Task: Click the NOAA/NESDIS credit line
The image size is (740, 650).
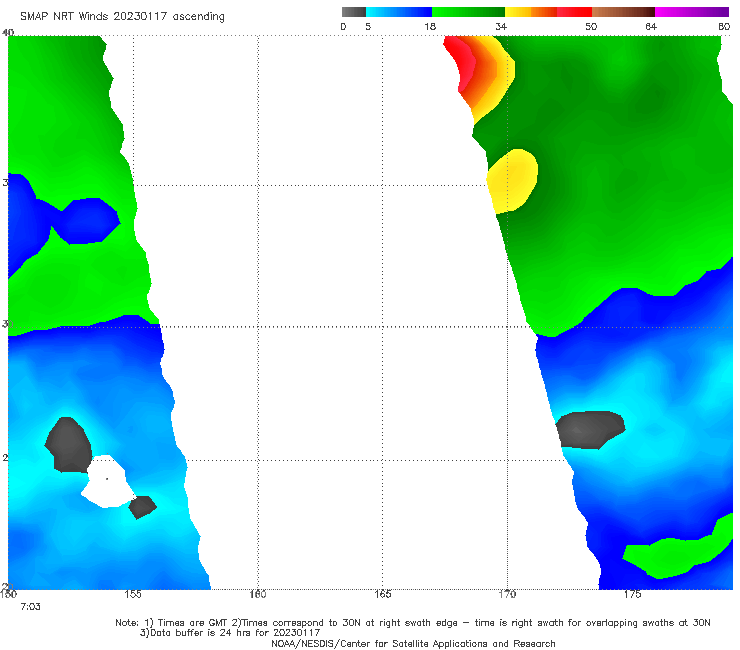Action: pos(413,643)
